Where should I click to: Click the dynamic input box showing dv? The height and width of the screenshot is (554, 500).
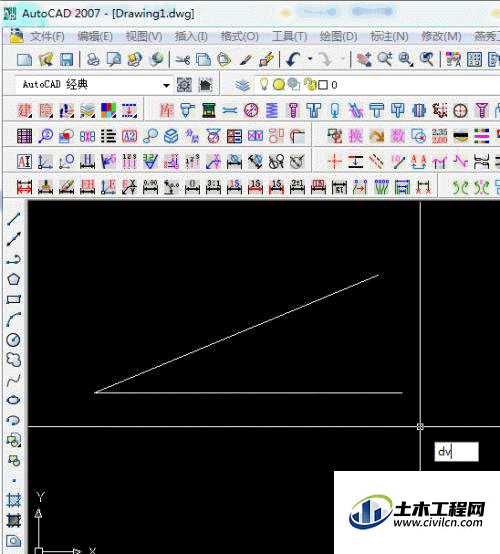click(x=456, y=452)
